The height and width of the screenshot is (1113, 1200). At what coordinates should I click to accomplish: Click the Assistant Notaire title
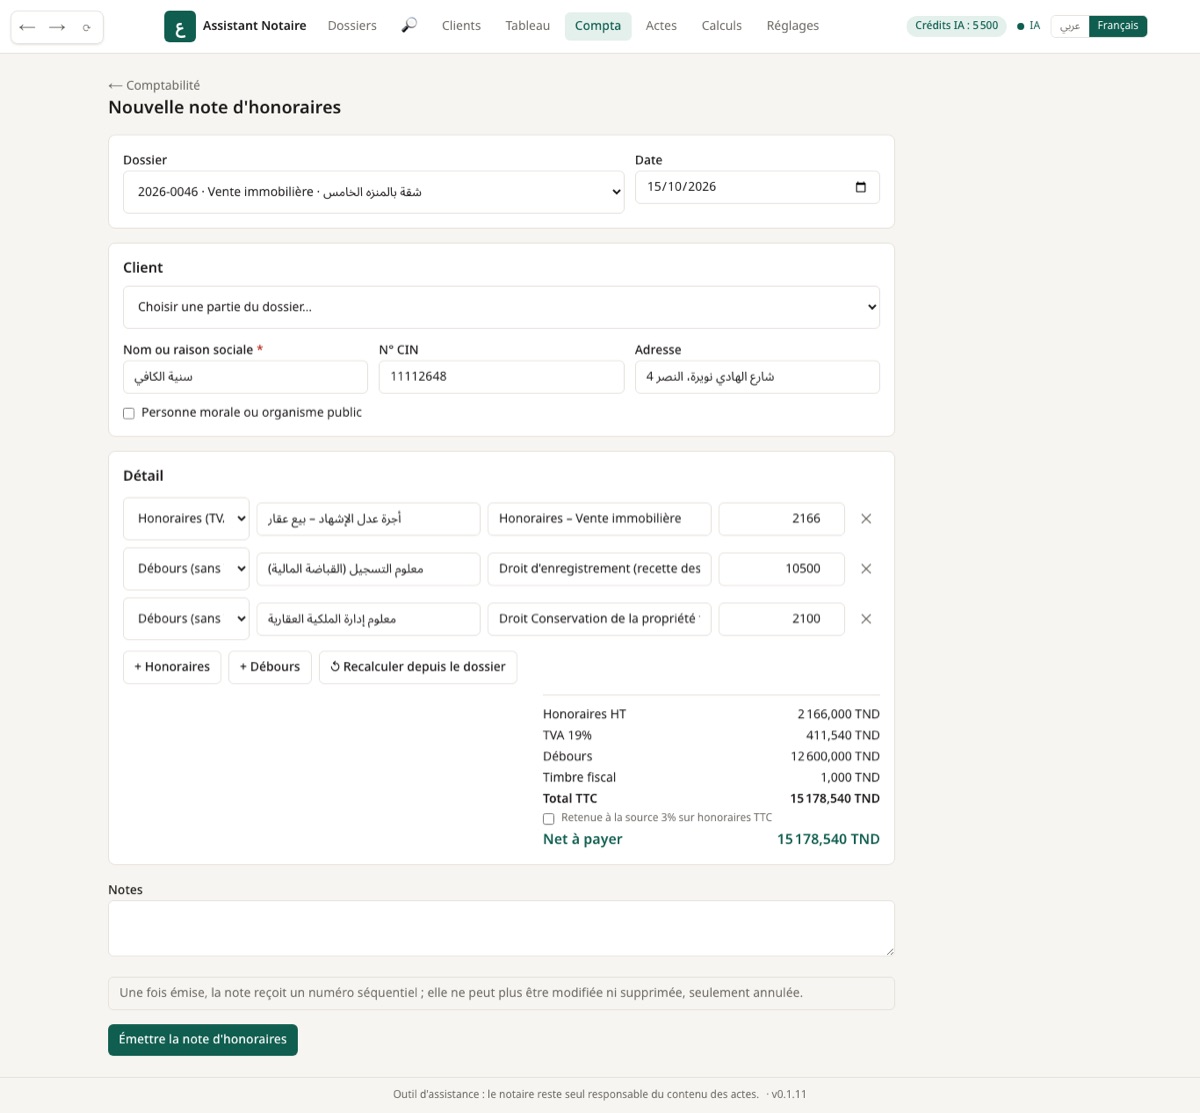(255, 26)
